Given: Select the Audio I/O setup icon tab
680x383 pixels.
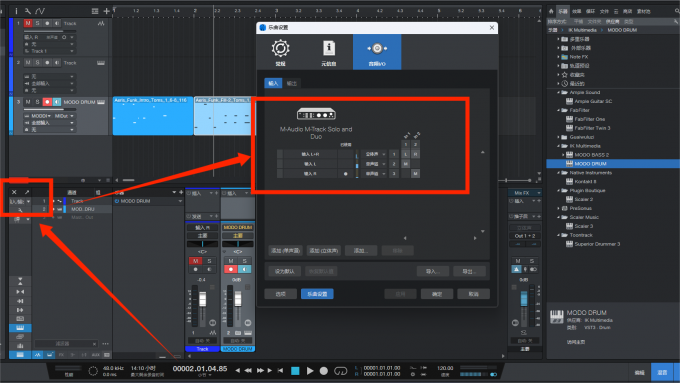Looking at the screenshot, I should point(377,52).
